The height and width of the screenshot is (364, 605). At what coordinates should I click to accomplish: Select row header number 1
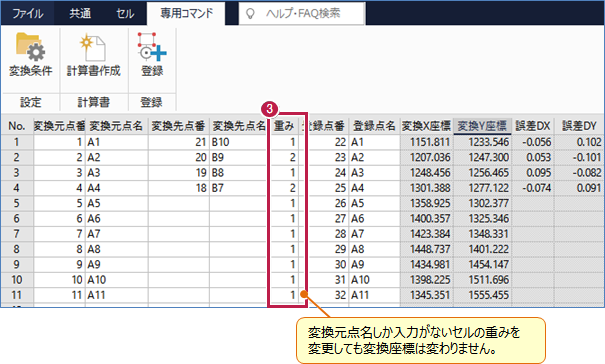point(17,142)
